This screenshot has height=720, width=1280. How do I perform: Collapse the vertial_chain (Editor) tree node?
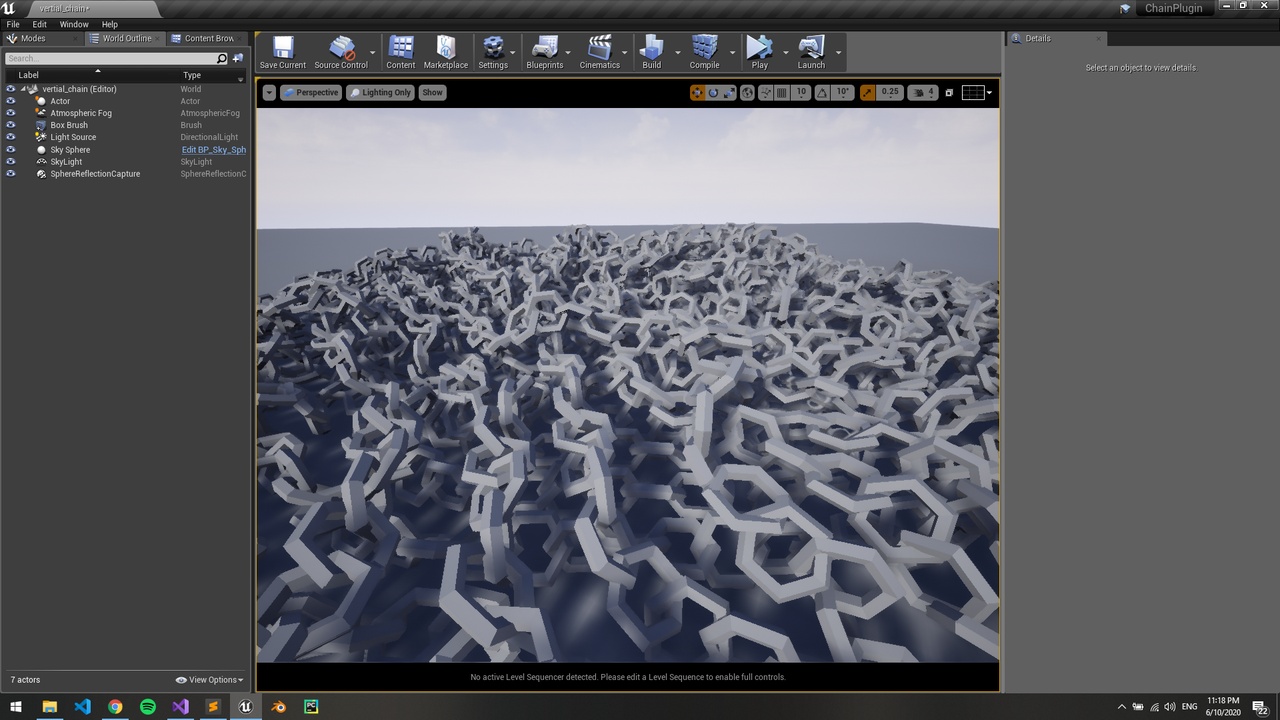(x=23, y=89)
